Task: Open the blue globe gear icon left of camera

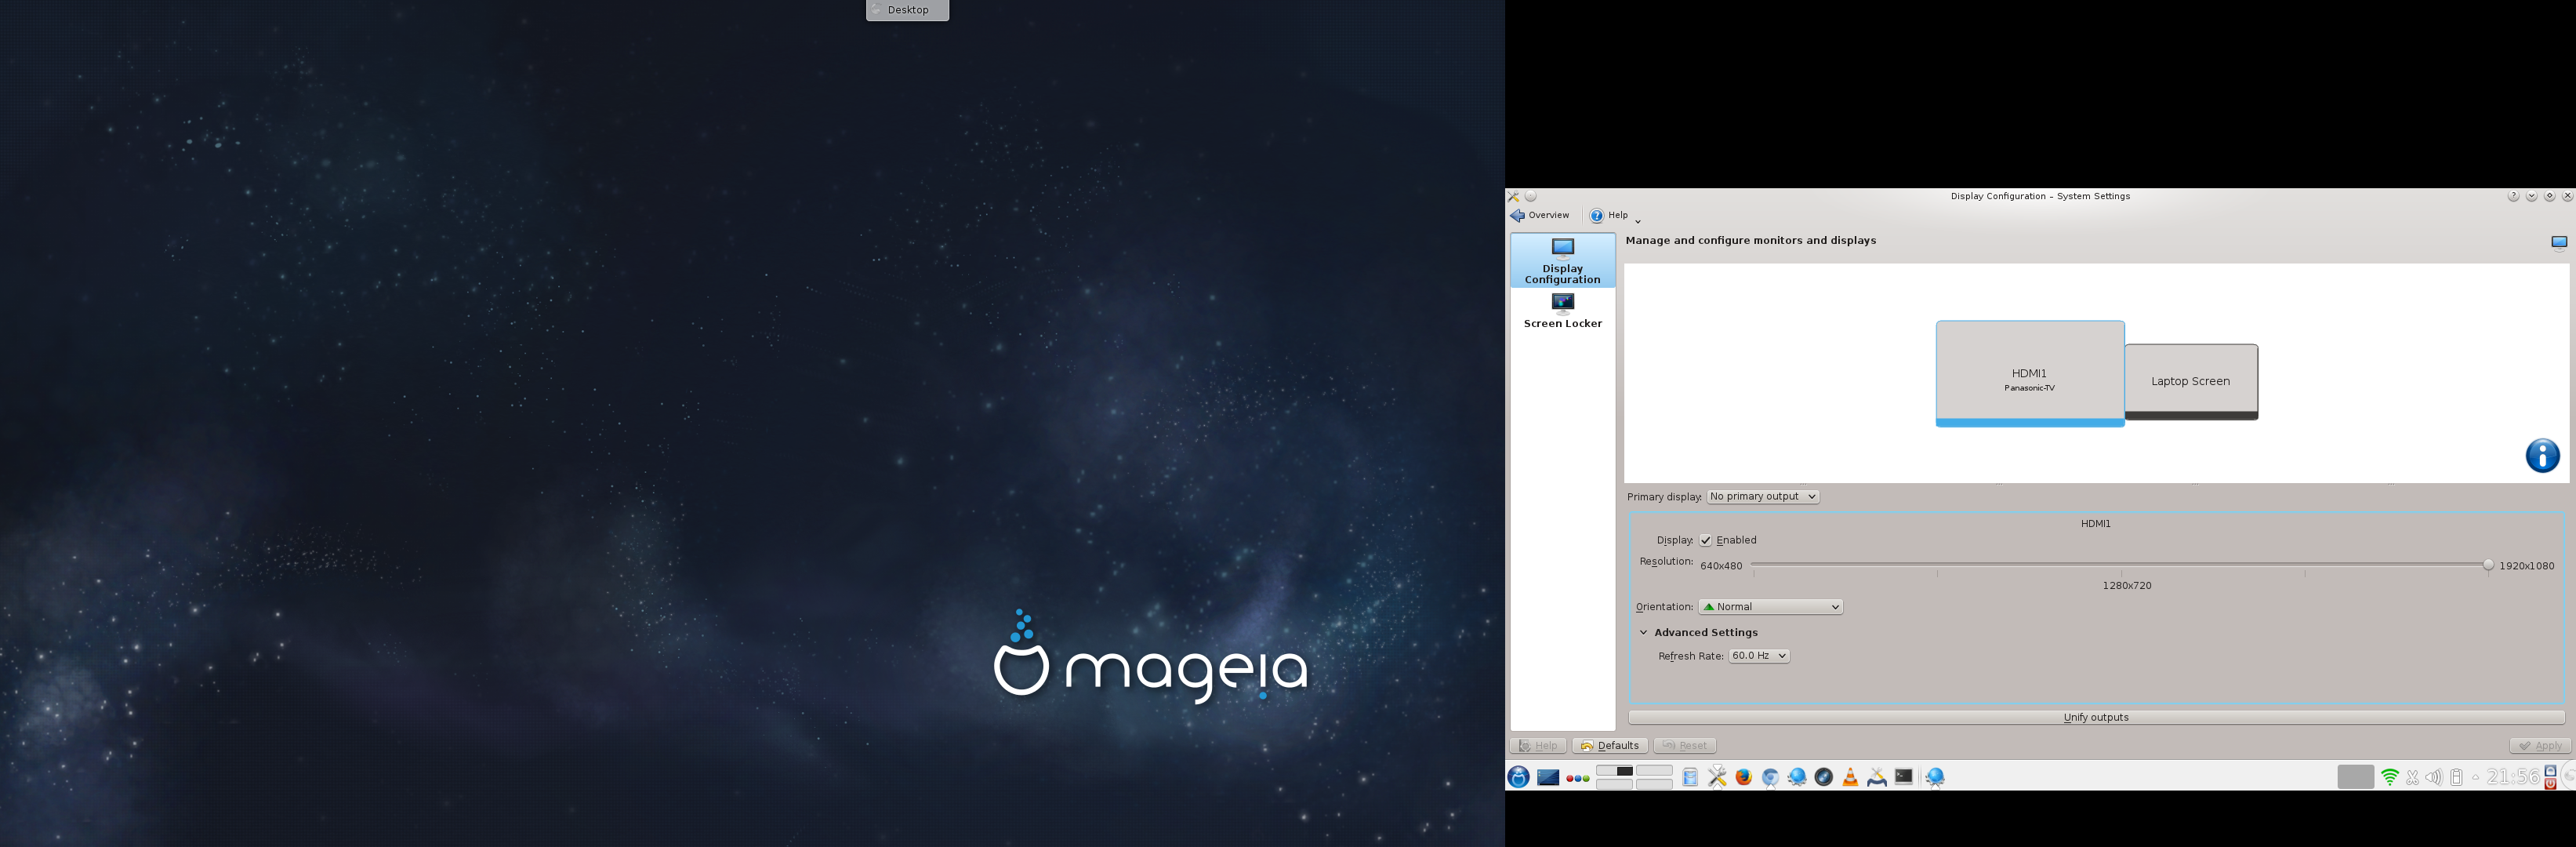Action: [1797, 777]
